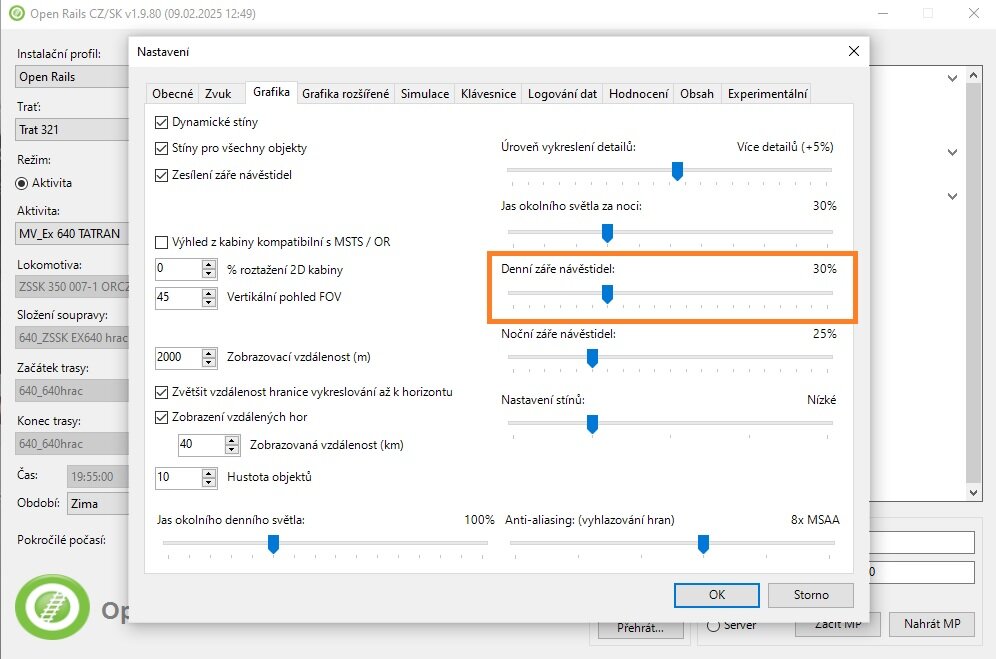The image size is (996, 659).
Task: Switch to the Zvuk tab
Action: (218, 94)
